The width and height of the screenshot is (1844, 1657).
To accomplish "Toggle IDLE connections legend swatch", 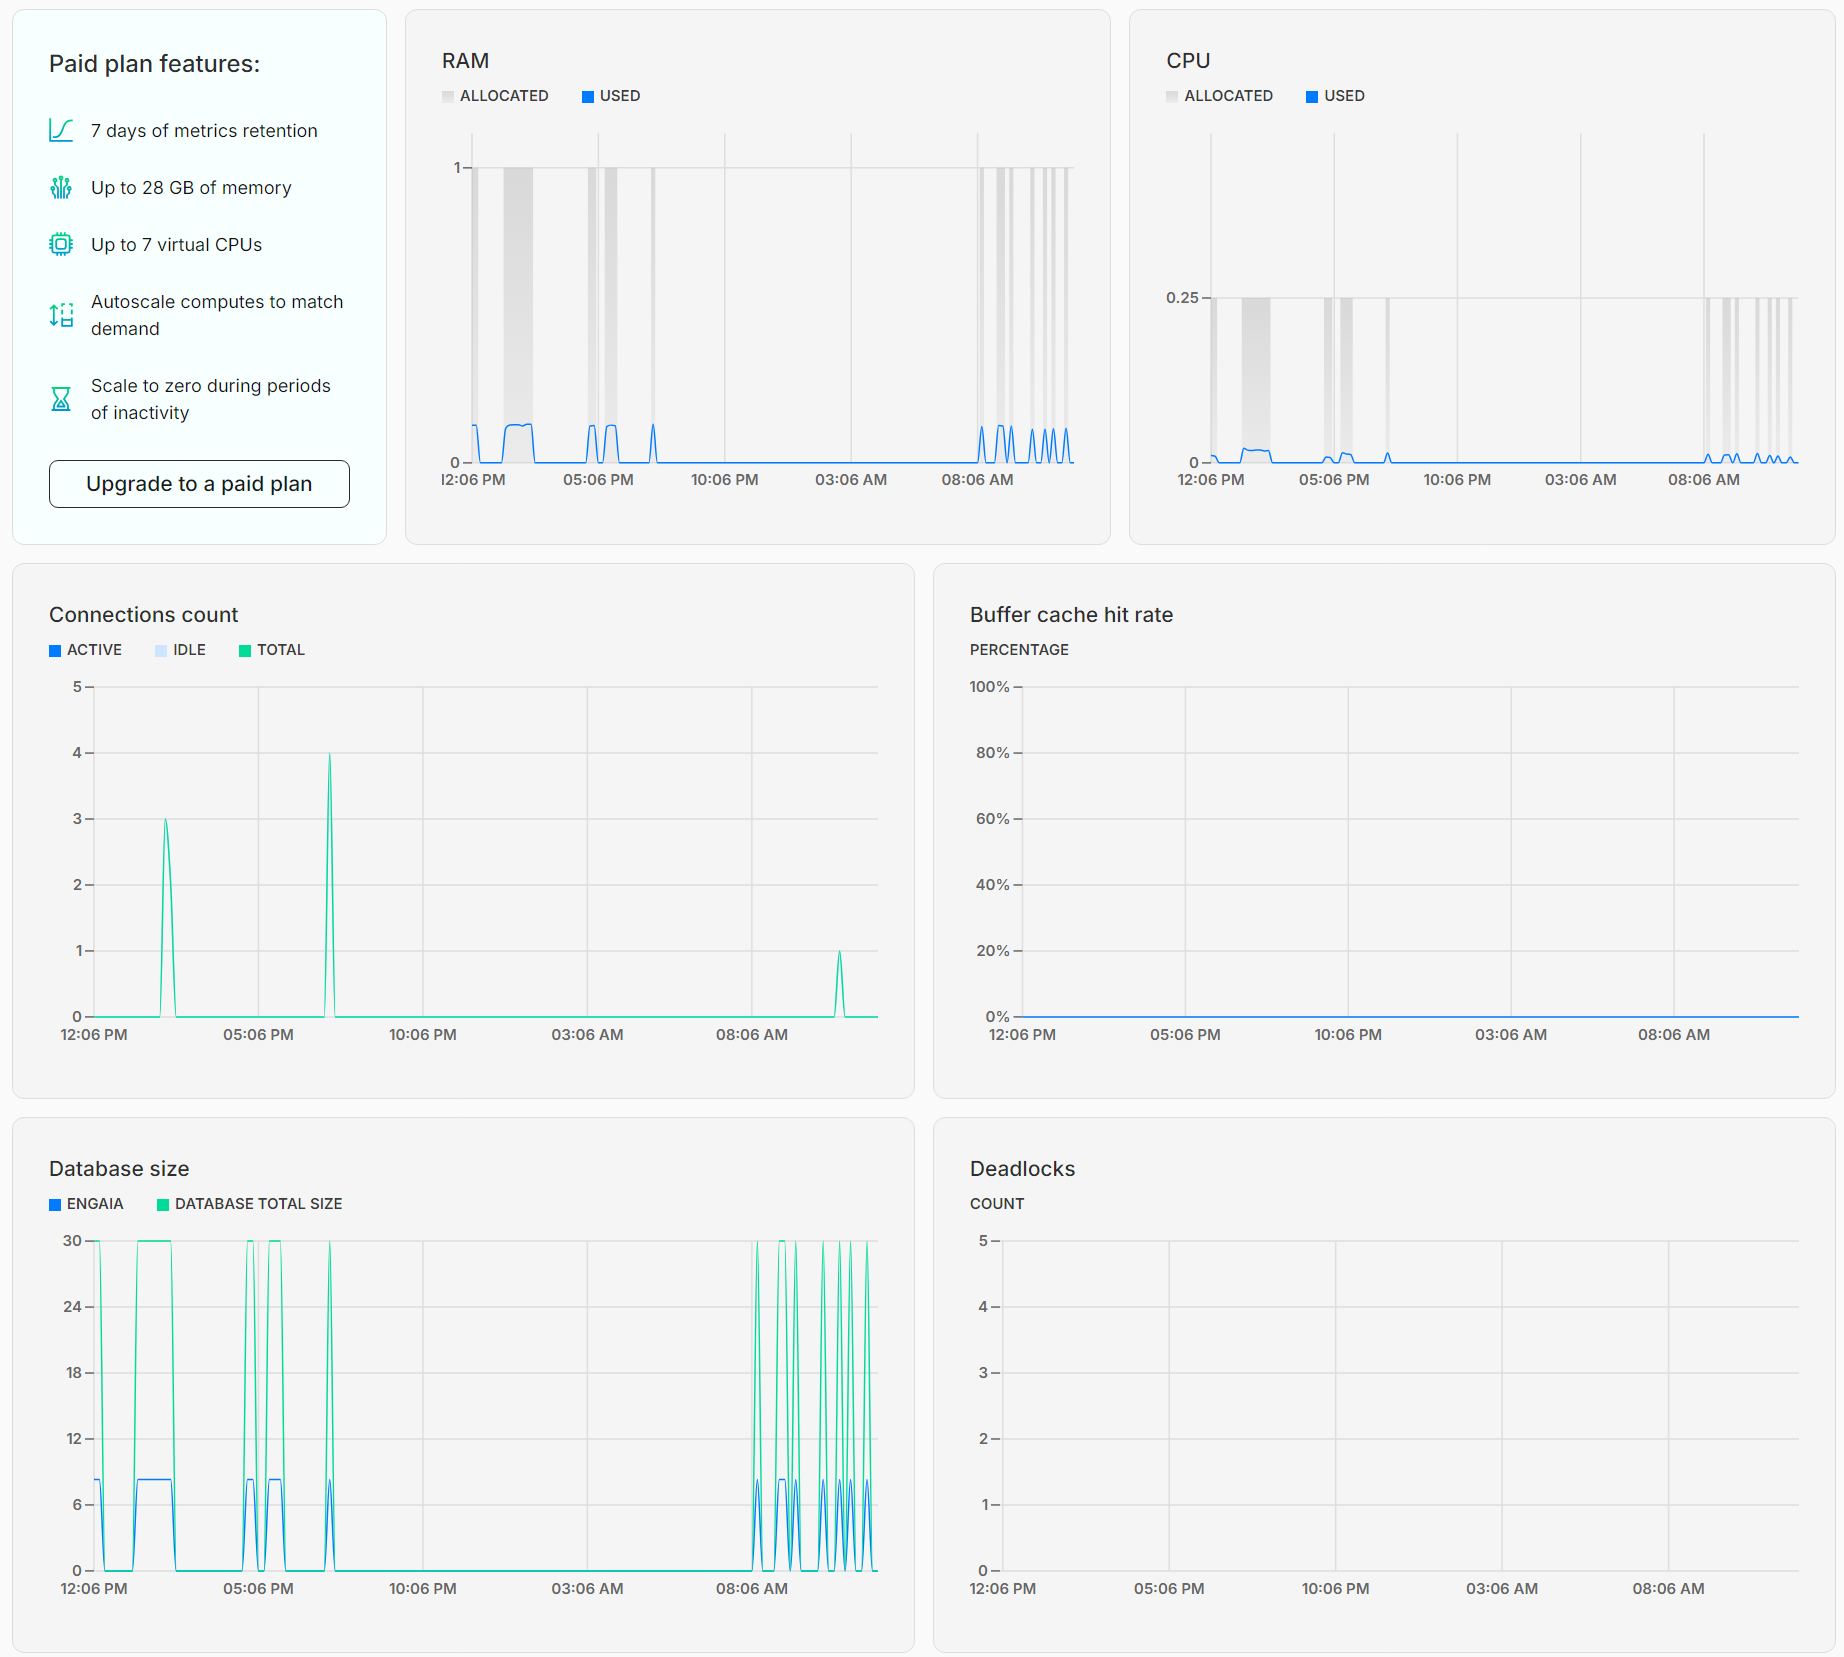I will (x=161, y=651).
